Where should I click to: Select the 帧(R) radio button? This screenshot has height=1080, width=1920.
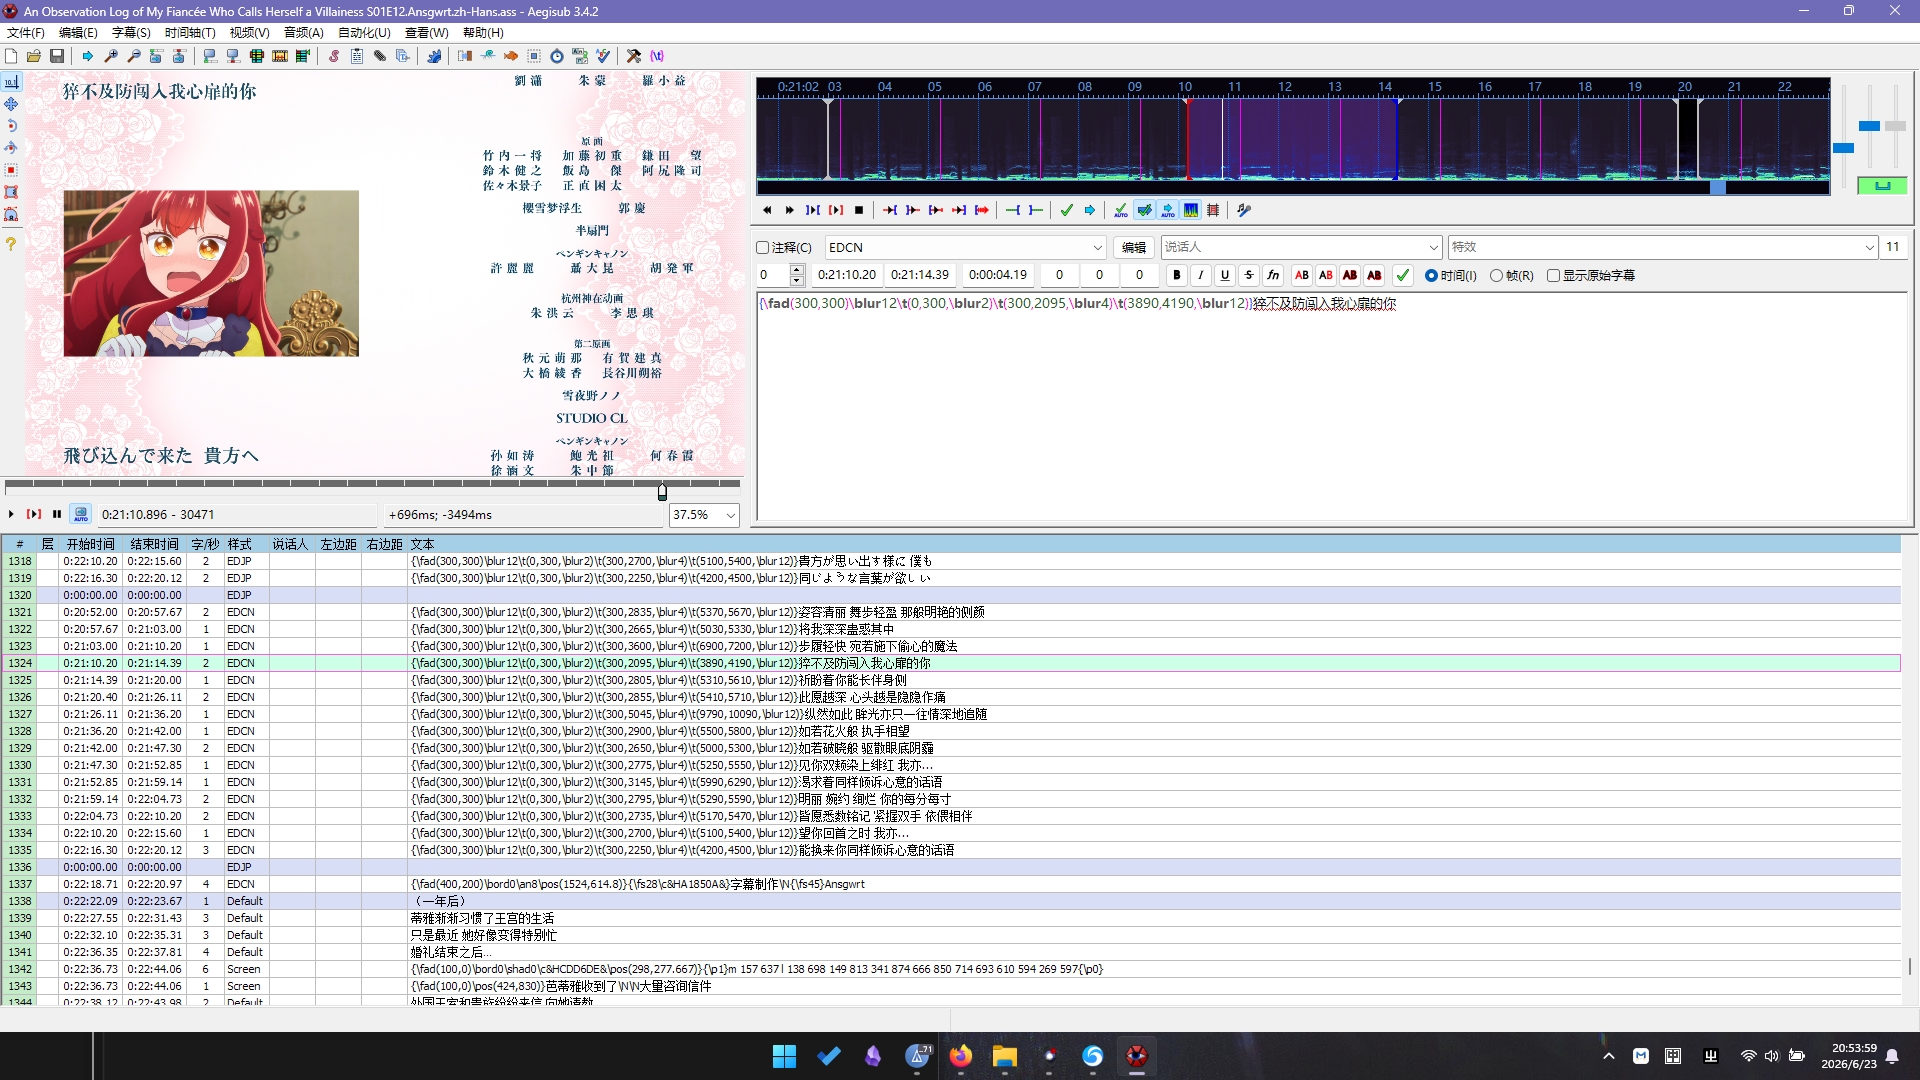(x=1497, y=275)
